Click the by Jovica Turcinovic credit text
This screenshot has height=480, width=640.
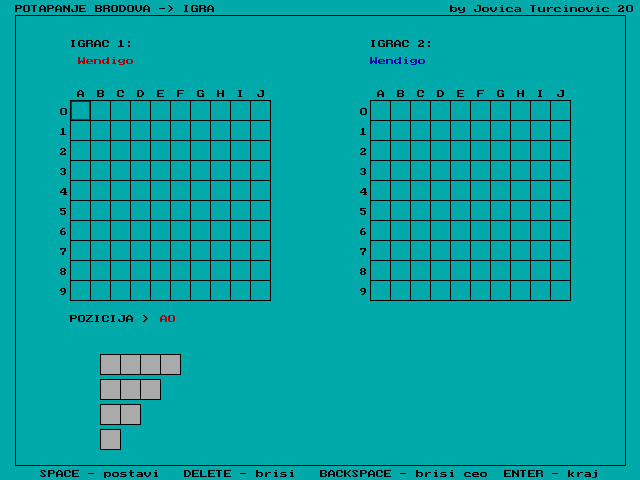541,9
